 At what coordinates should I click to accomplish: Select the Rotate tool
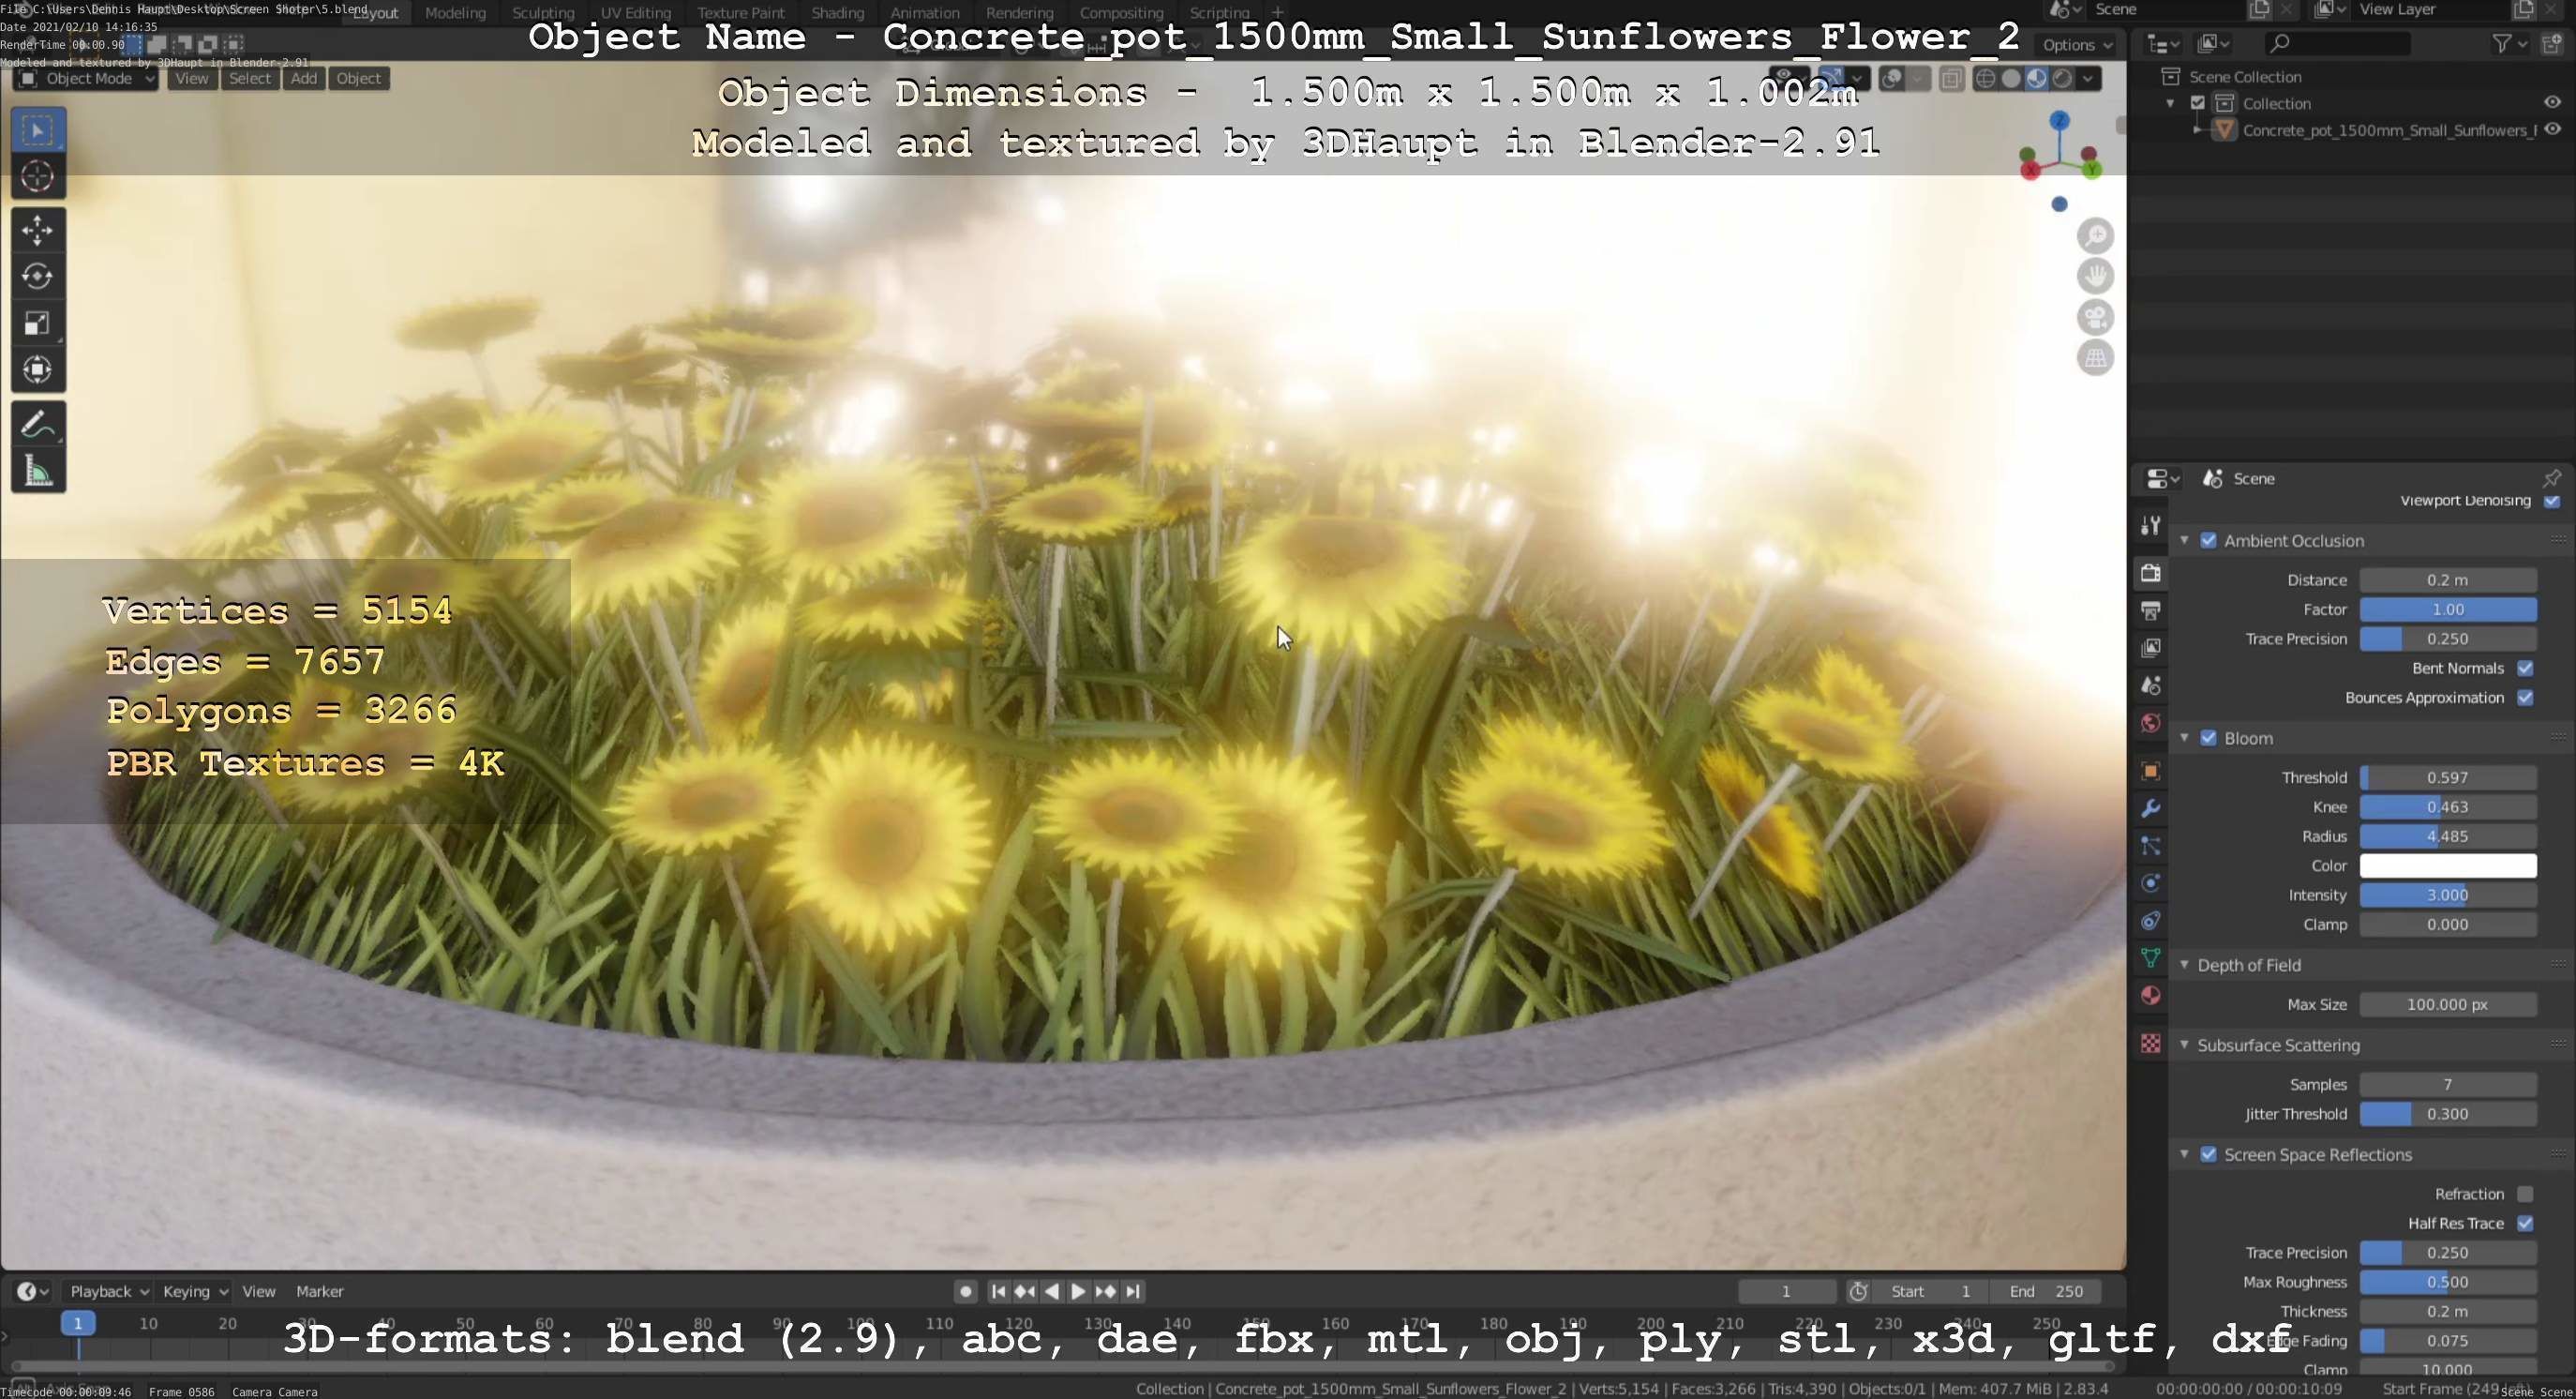[x=38, y=276]
